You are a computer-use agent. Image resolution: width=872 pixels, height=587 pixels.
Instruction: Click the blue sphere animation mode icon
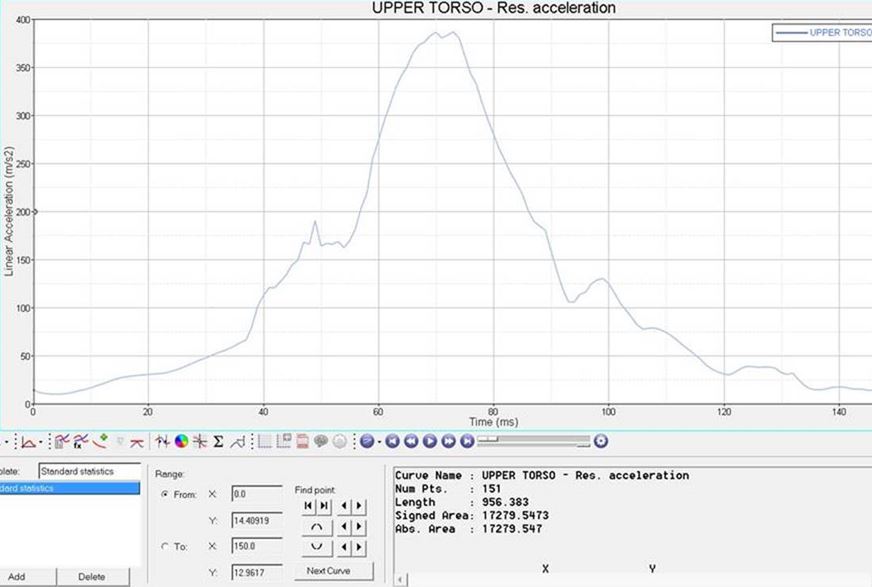(366, 441)
